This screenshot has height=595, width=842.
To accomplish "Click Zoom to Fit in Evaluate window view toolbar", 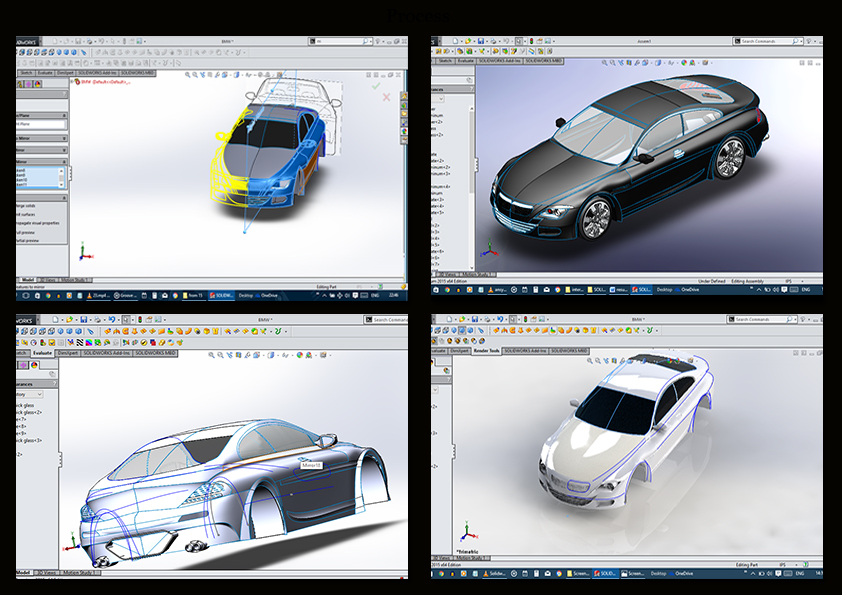I will [x=212, y=355].
